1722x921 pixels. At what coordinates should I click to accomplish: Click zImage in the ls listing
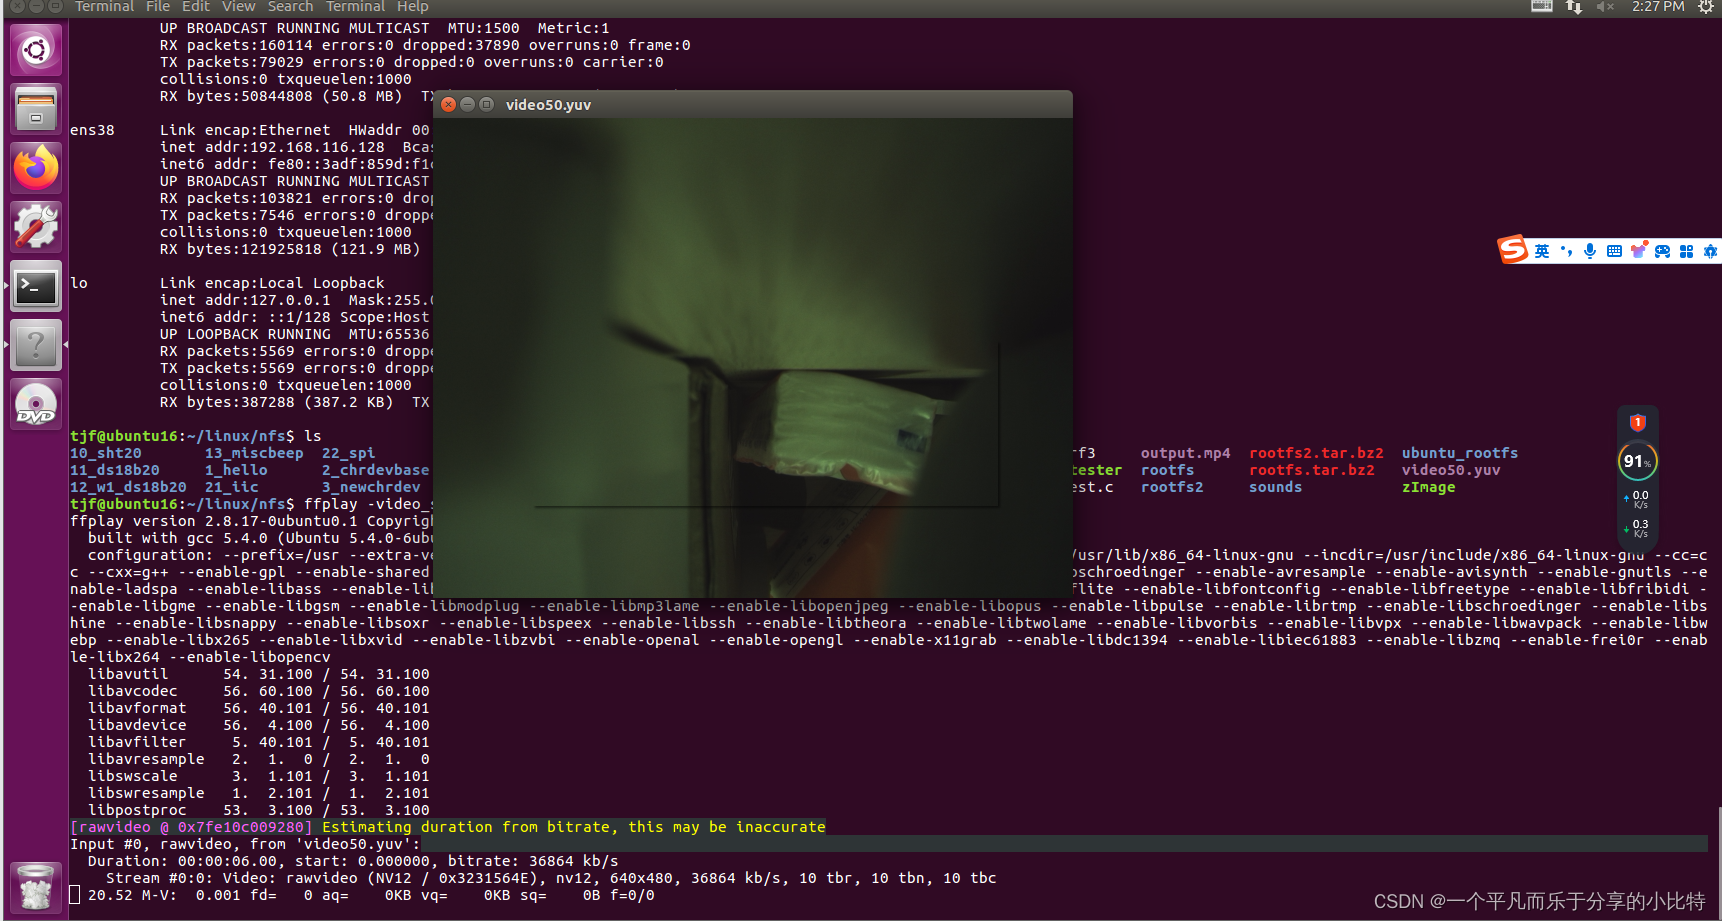click(x=1428, y=487)
